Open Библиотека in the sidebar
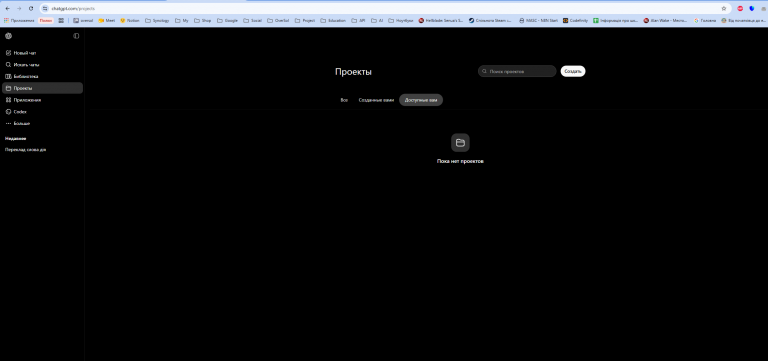This screenshot has width=768, height=361. pyautogui.click(x=42, y=76)
